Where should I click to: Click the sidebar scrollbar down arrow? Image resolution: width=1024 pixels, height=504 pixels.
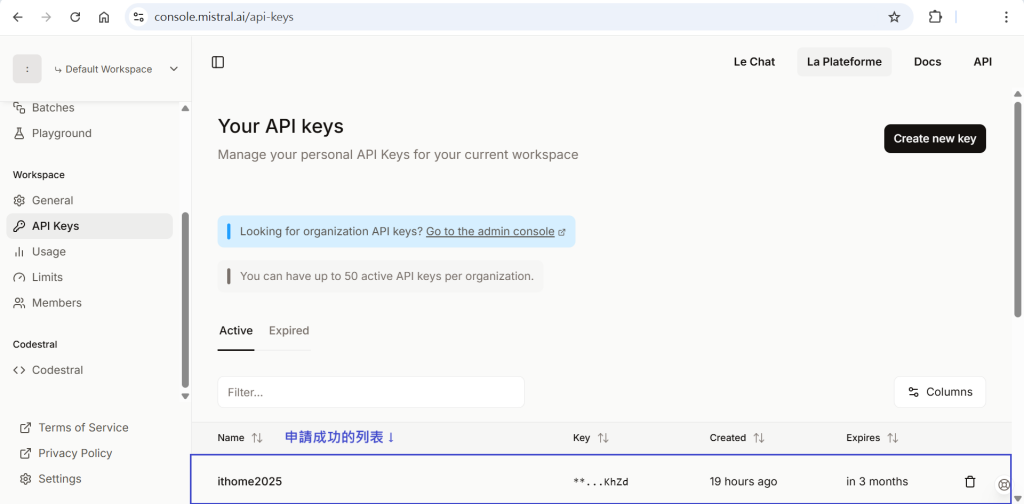pyautogui.click(x=185, y=396)
